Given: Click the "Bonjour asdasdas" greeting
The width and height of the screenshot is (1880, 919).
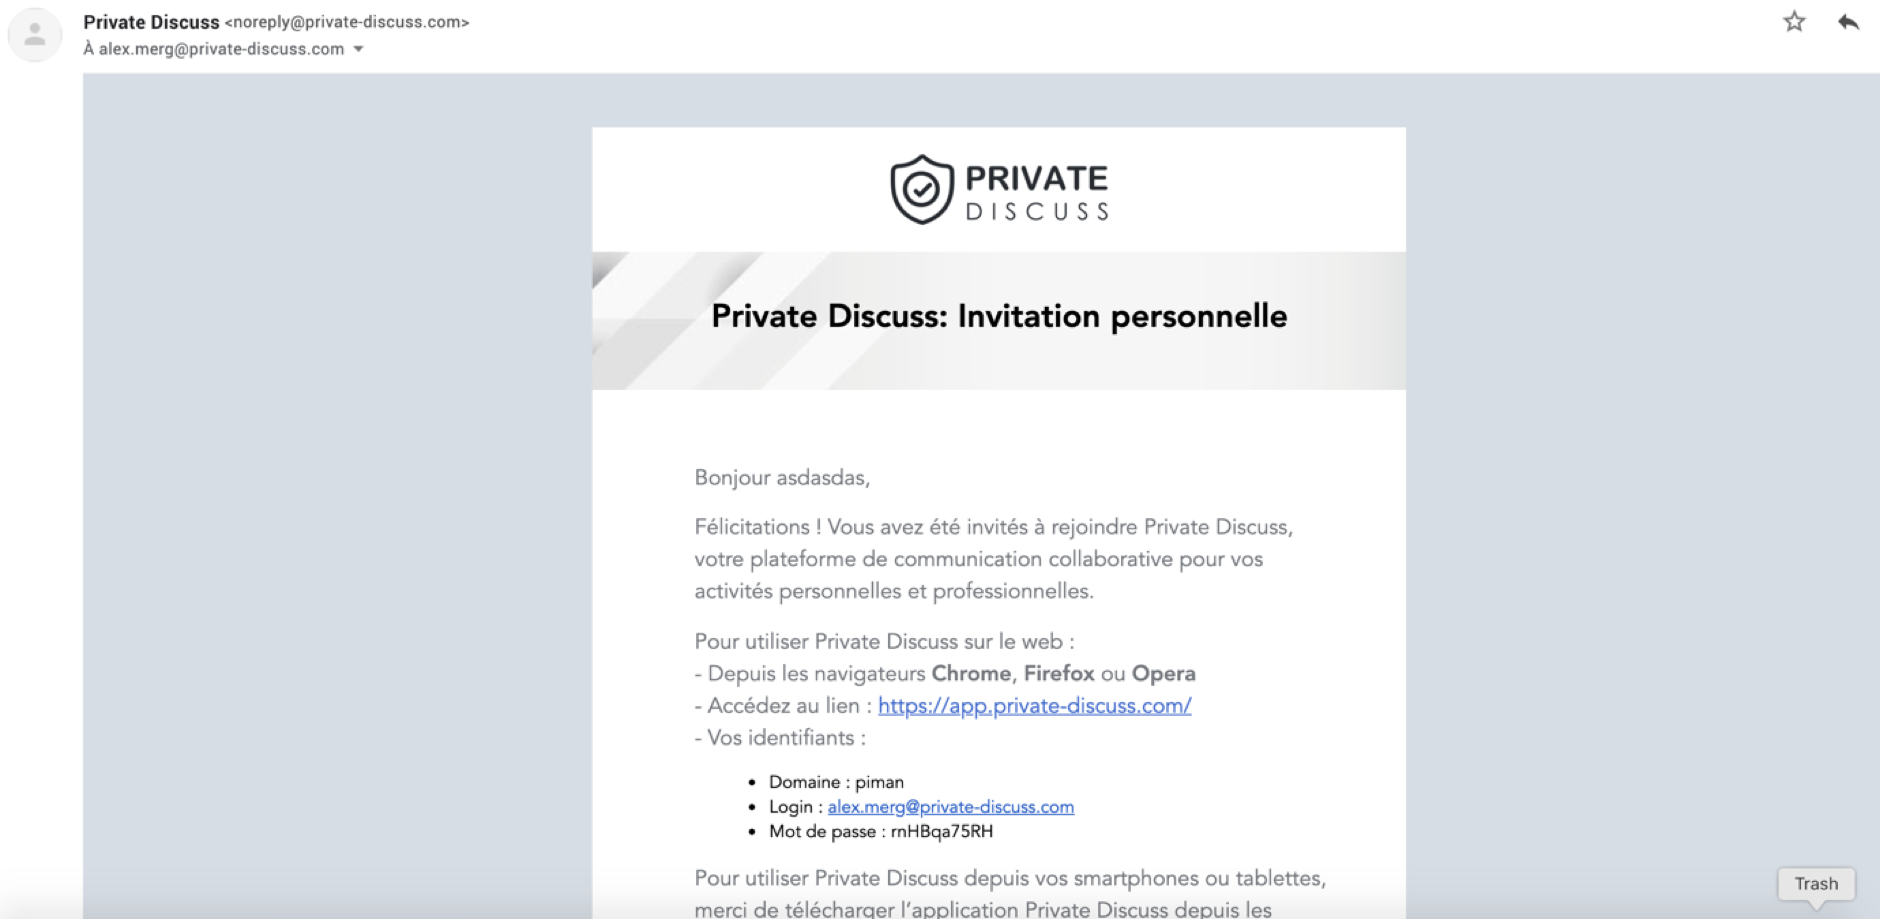Looking at the screenshot, I should [782, 478].
